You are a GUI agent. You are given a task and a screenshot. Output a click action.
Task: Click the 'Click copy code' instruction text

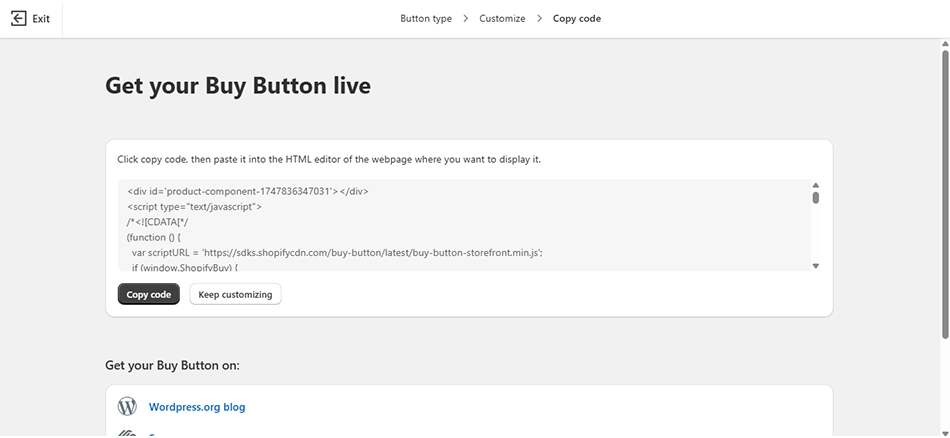click(x=329, y=160)
